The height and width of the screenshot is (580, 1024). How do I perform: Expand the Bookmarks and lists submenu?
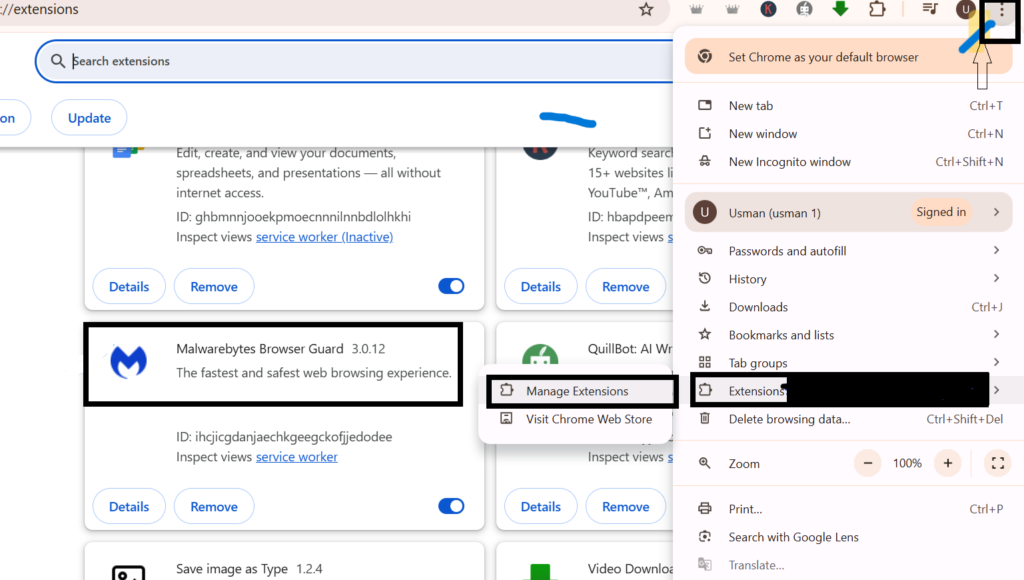click(x=996, y=334)
